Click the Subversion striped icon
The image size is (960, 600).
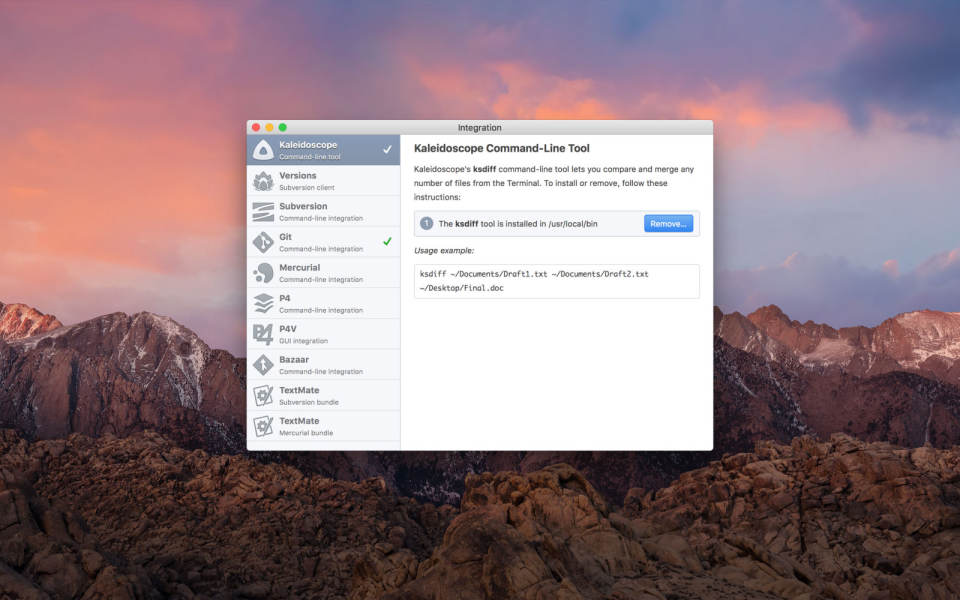[x=263, y=212]
